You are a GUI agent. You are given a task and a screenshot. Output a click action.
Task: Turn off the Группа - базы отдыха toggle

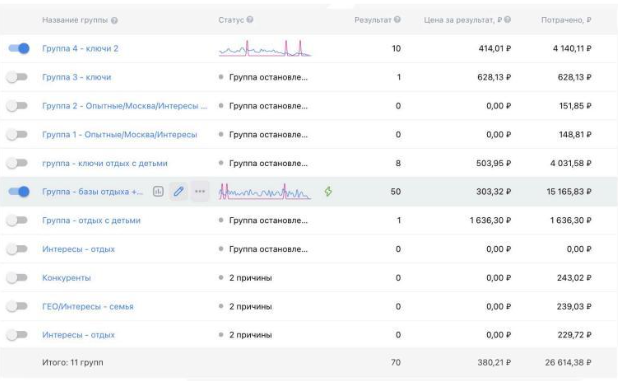(x=19, y=191)
